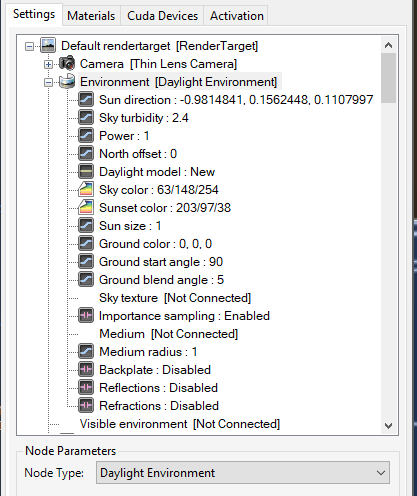Image resolution: width=417 pixels, height=496 pixels.
Task: Click the RenderTarget picture icon
Action: (x=48, y=45)
